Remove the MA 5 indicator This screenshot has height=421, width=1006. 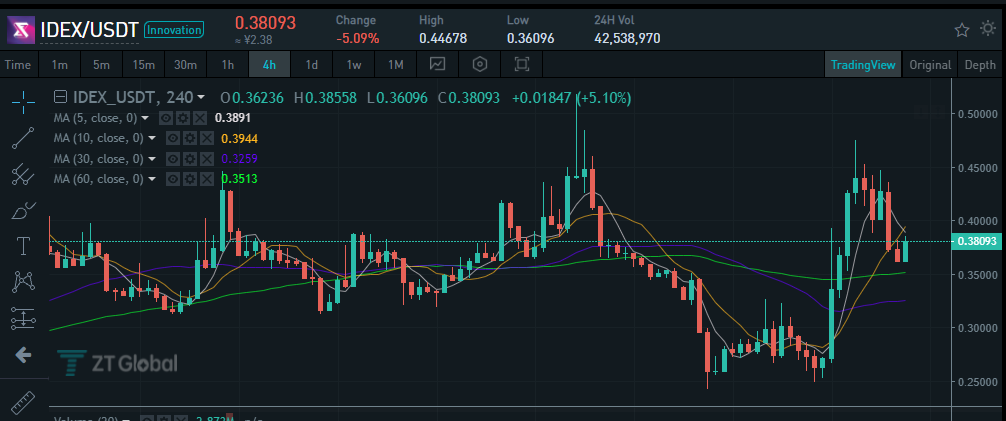click(200, 118)
